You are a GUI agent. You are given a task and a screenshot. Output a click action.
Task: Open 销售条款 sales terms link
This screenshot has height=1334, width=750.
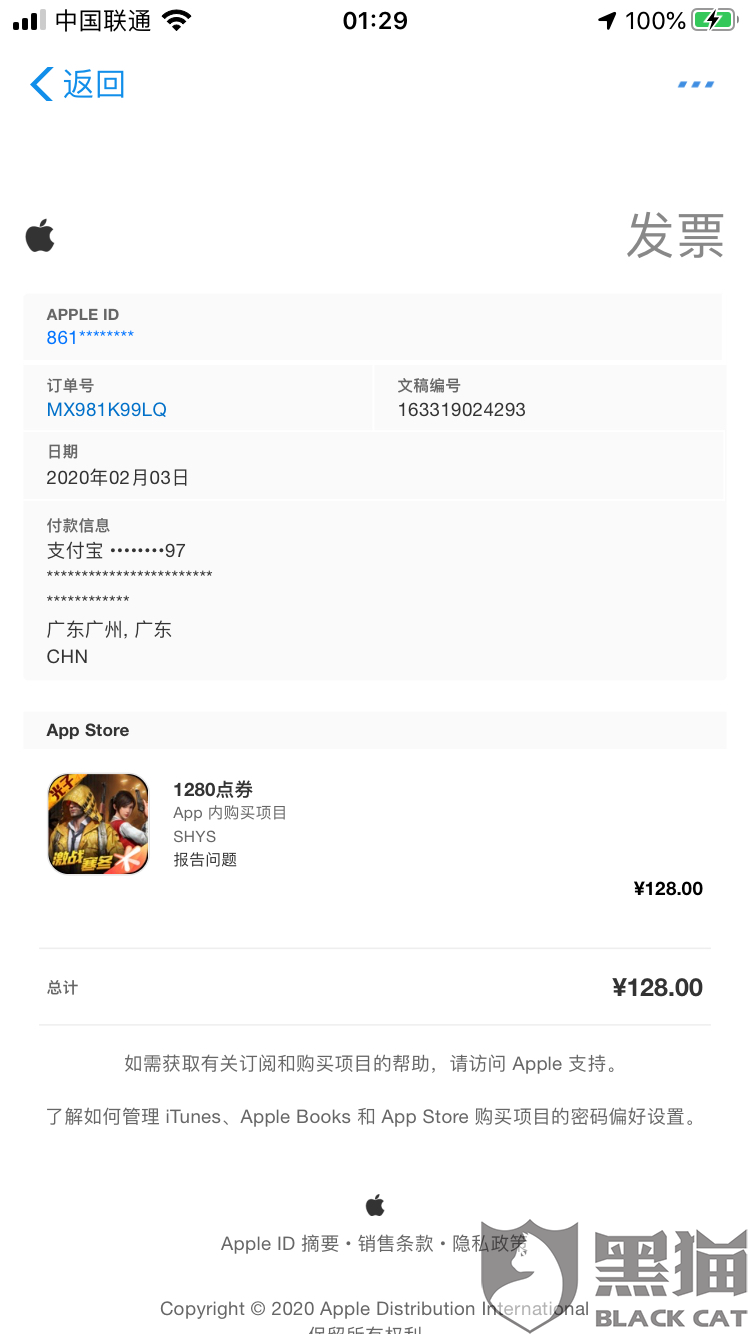pos(396,1244)
